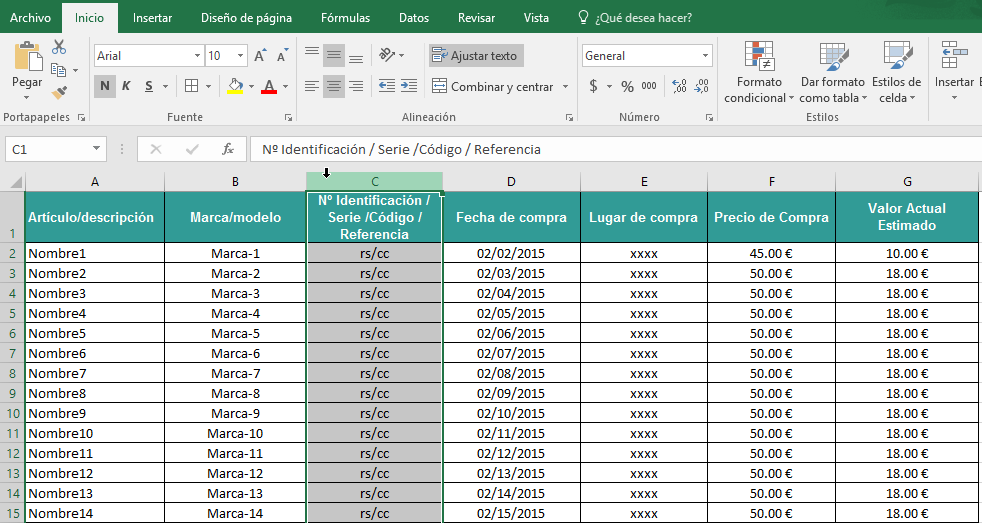Decrease decimal places icon
This screenshot has height=523, width=982.
701,86
